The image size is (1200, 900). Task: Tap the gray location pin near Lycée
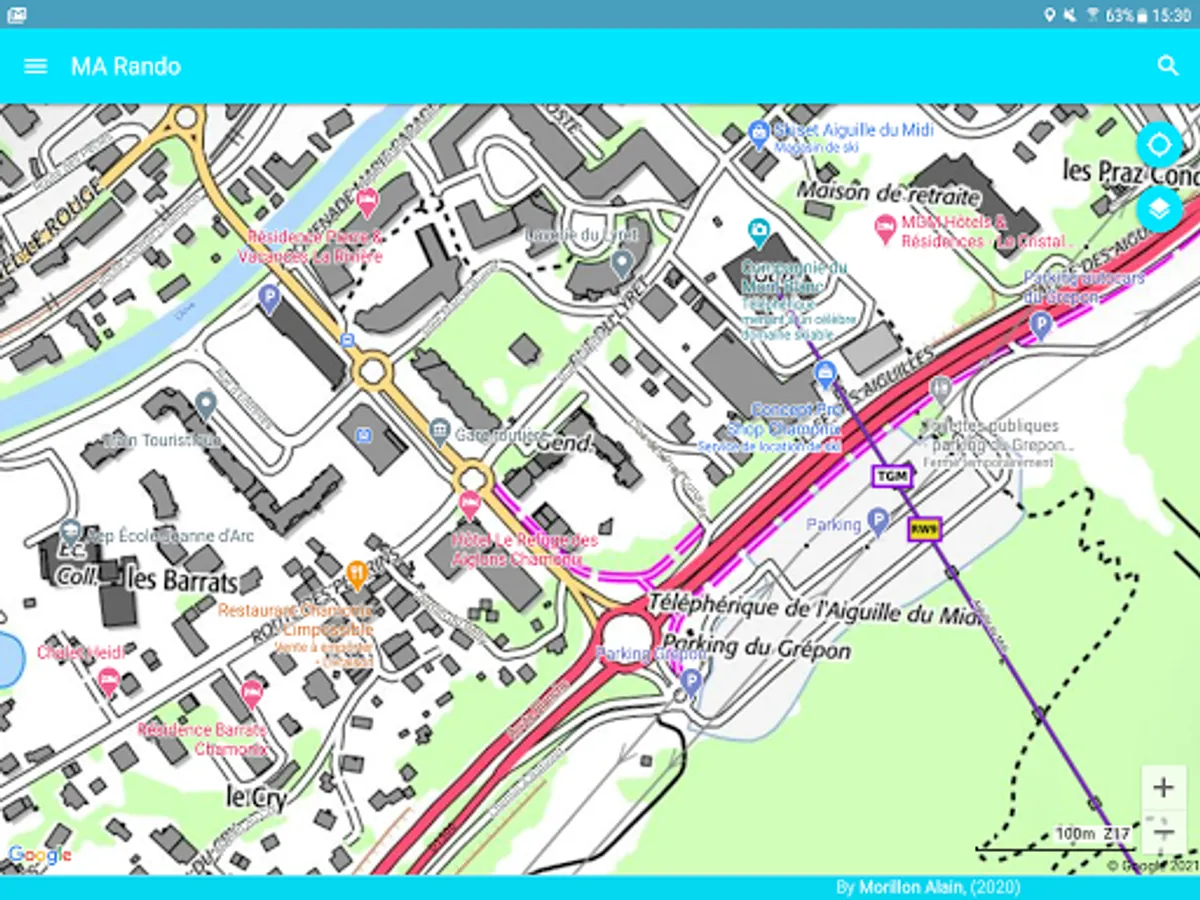click(x=622, y=264)
